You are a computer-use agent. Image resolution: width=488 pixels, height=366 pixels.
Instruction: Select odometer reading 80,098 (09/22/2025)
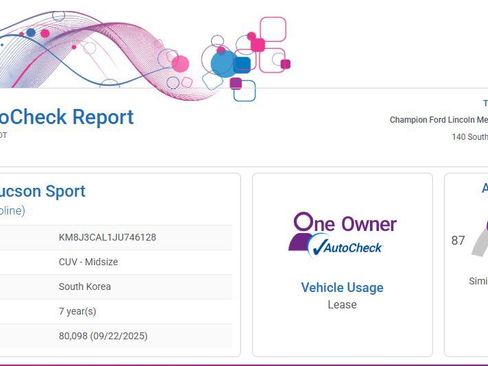click(x=103, y=336)
